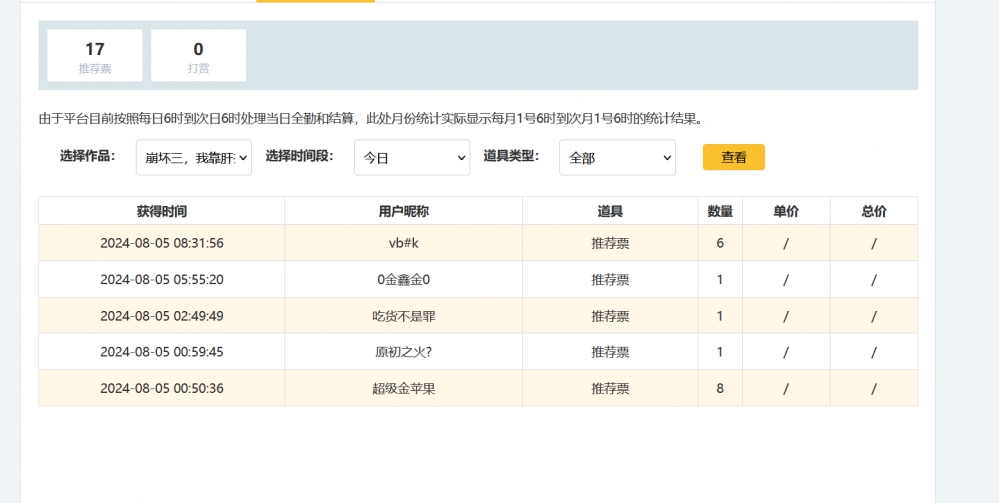
Task: Click the 获得时间 column header
Action: (x=161, y=211)
